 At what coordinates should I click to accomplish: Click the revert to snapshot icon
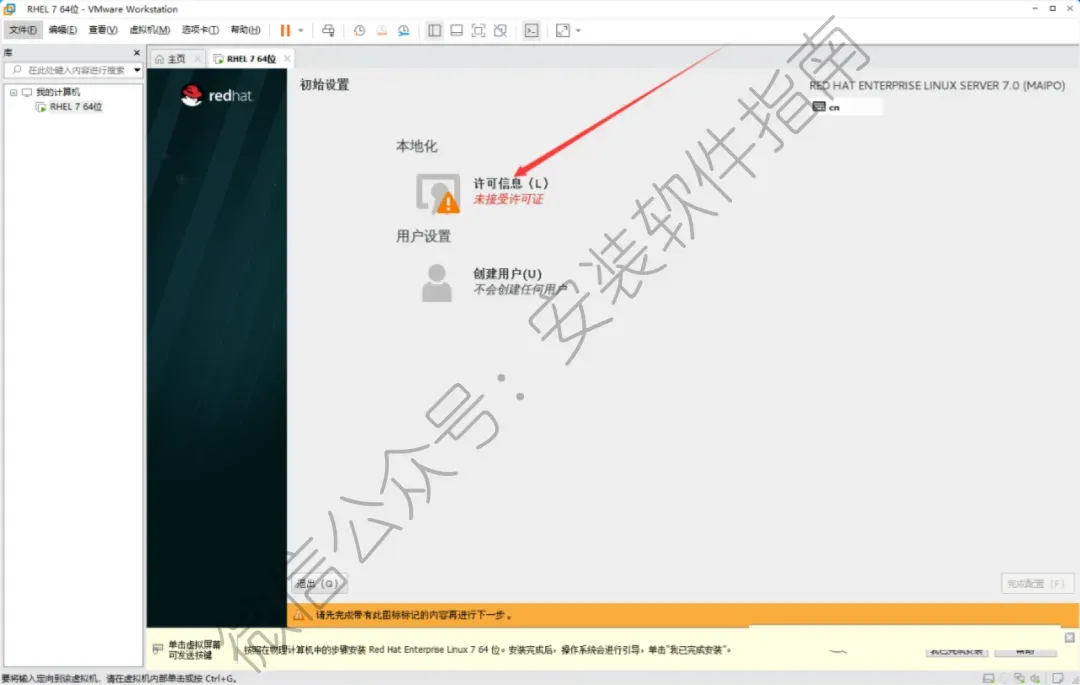coord(382,30)
